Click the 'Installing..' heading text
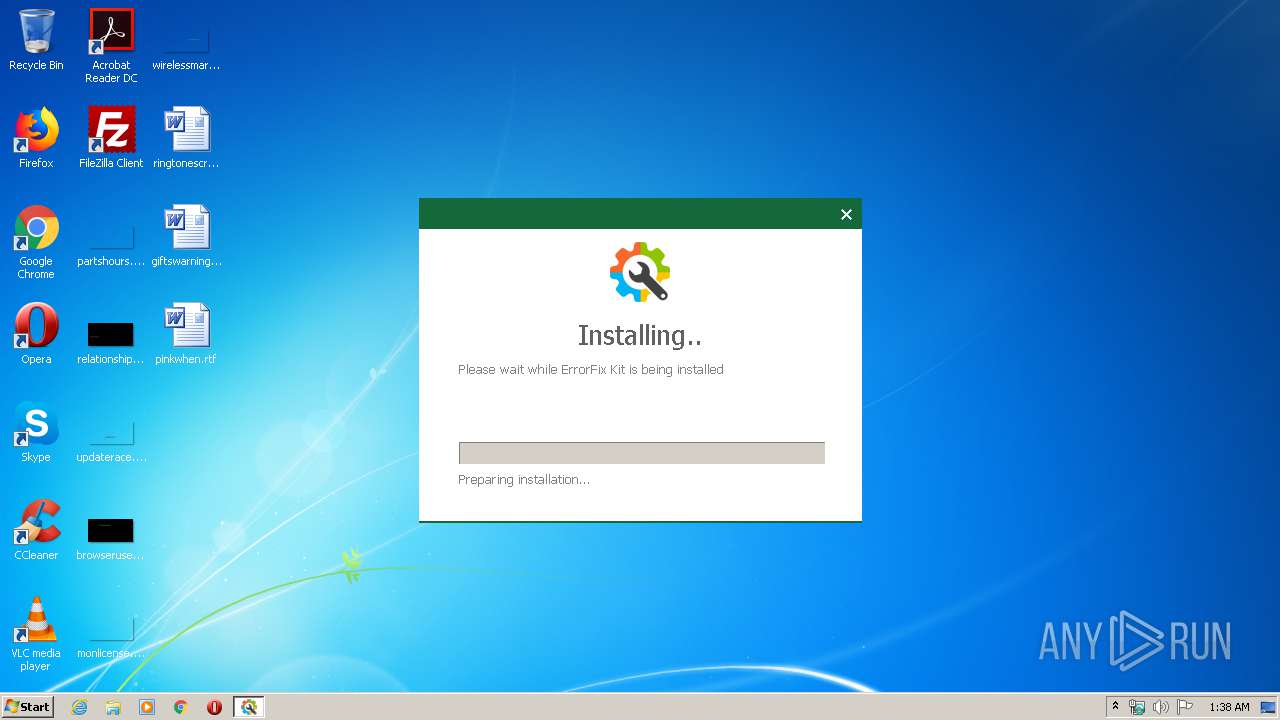Screen dimensions: 1280x720 click(x=640, y=335)
